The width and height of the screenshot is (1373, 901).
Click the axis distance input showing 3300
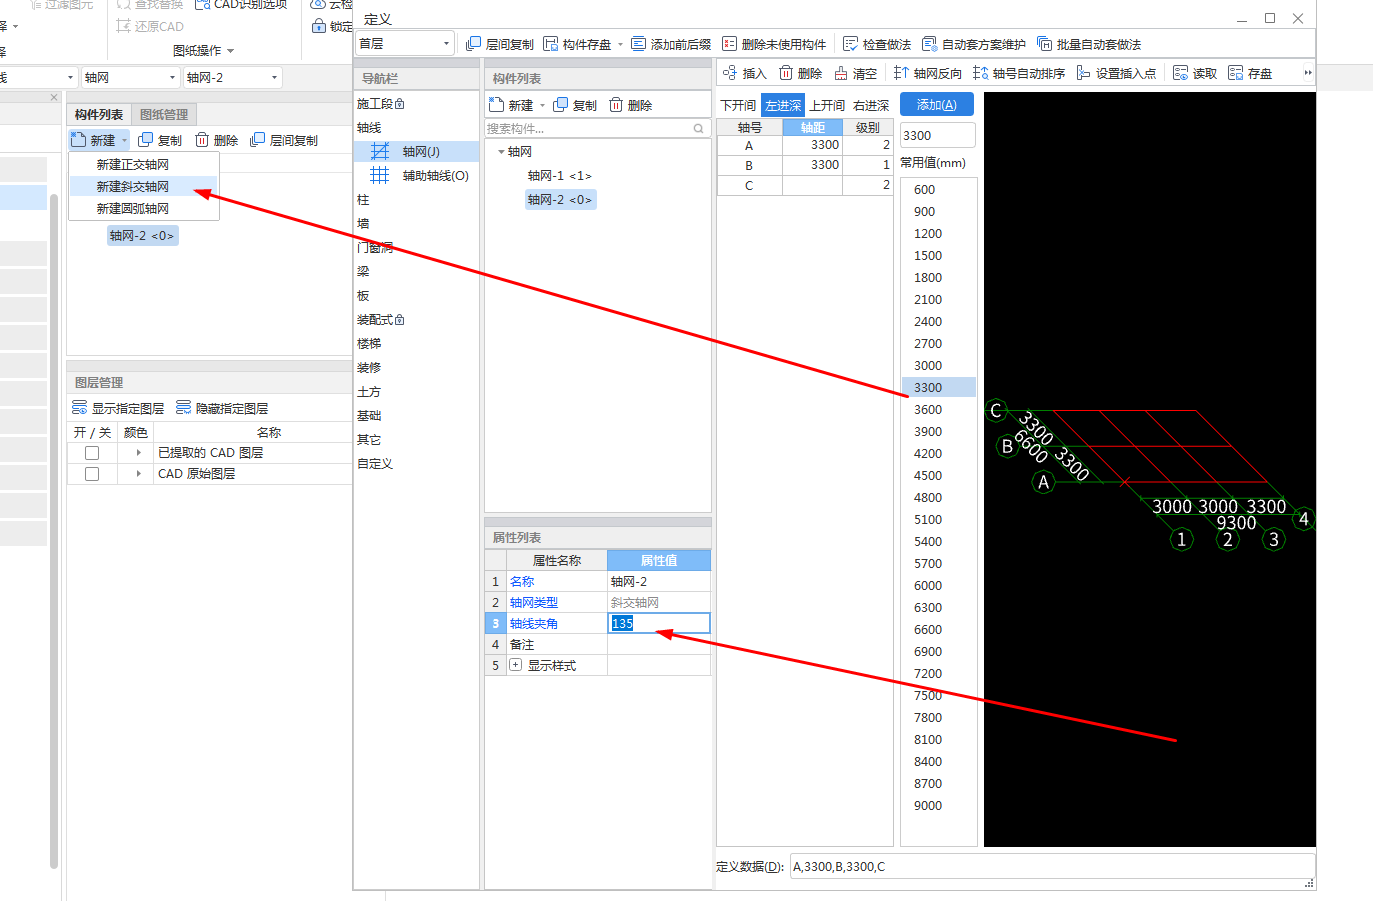[x=937, y=136]
